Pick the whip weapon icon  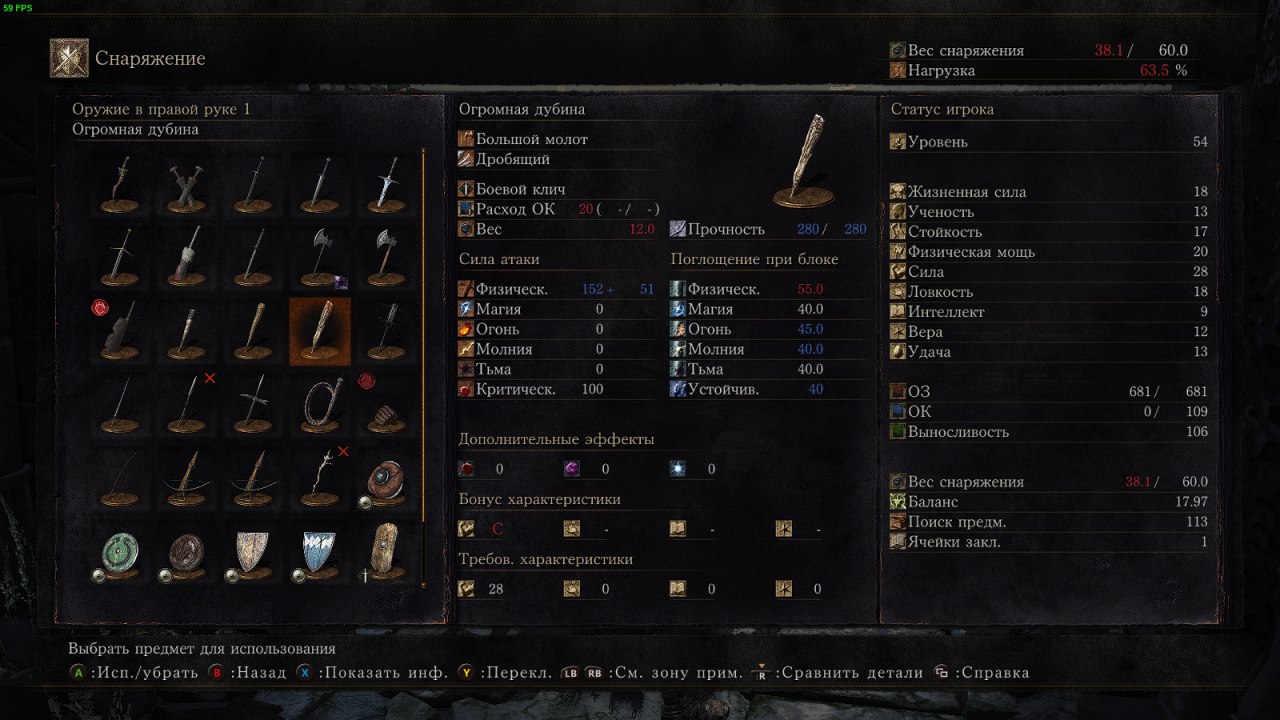click(x=320, y=405)
